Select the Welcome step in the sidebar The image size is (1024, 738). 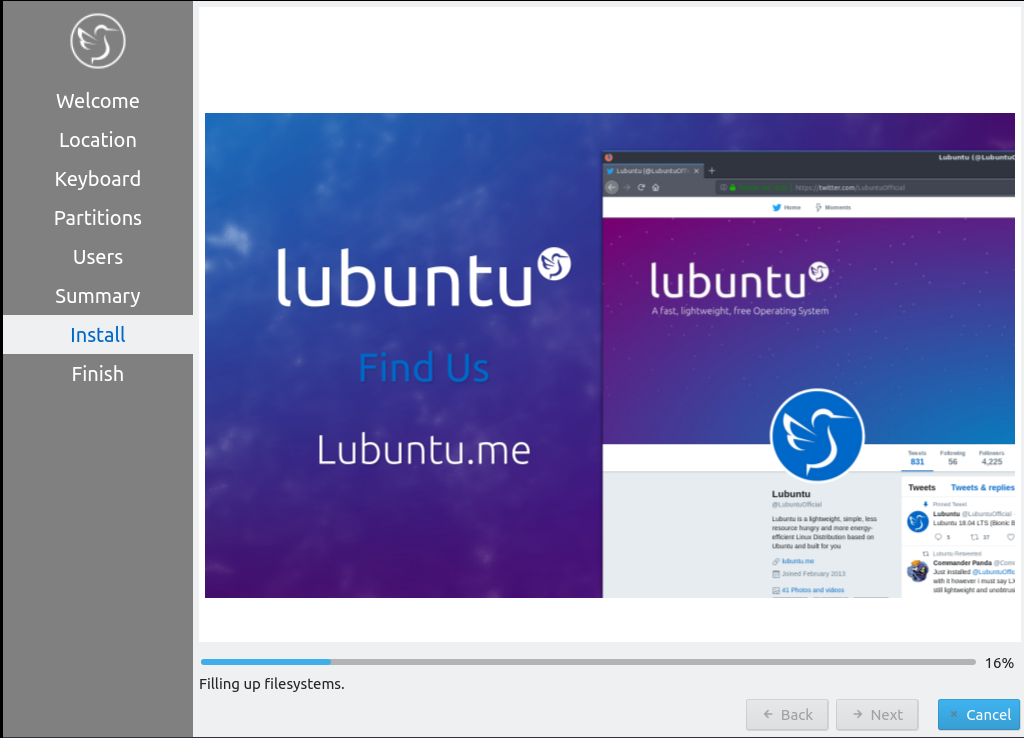coord(97,101)
